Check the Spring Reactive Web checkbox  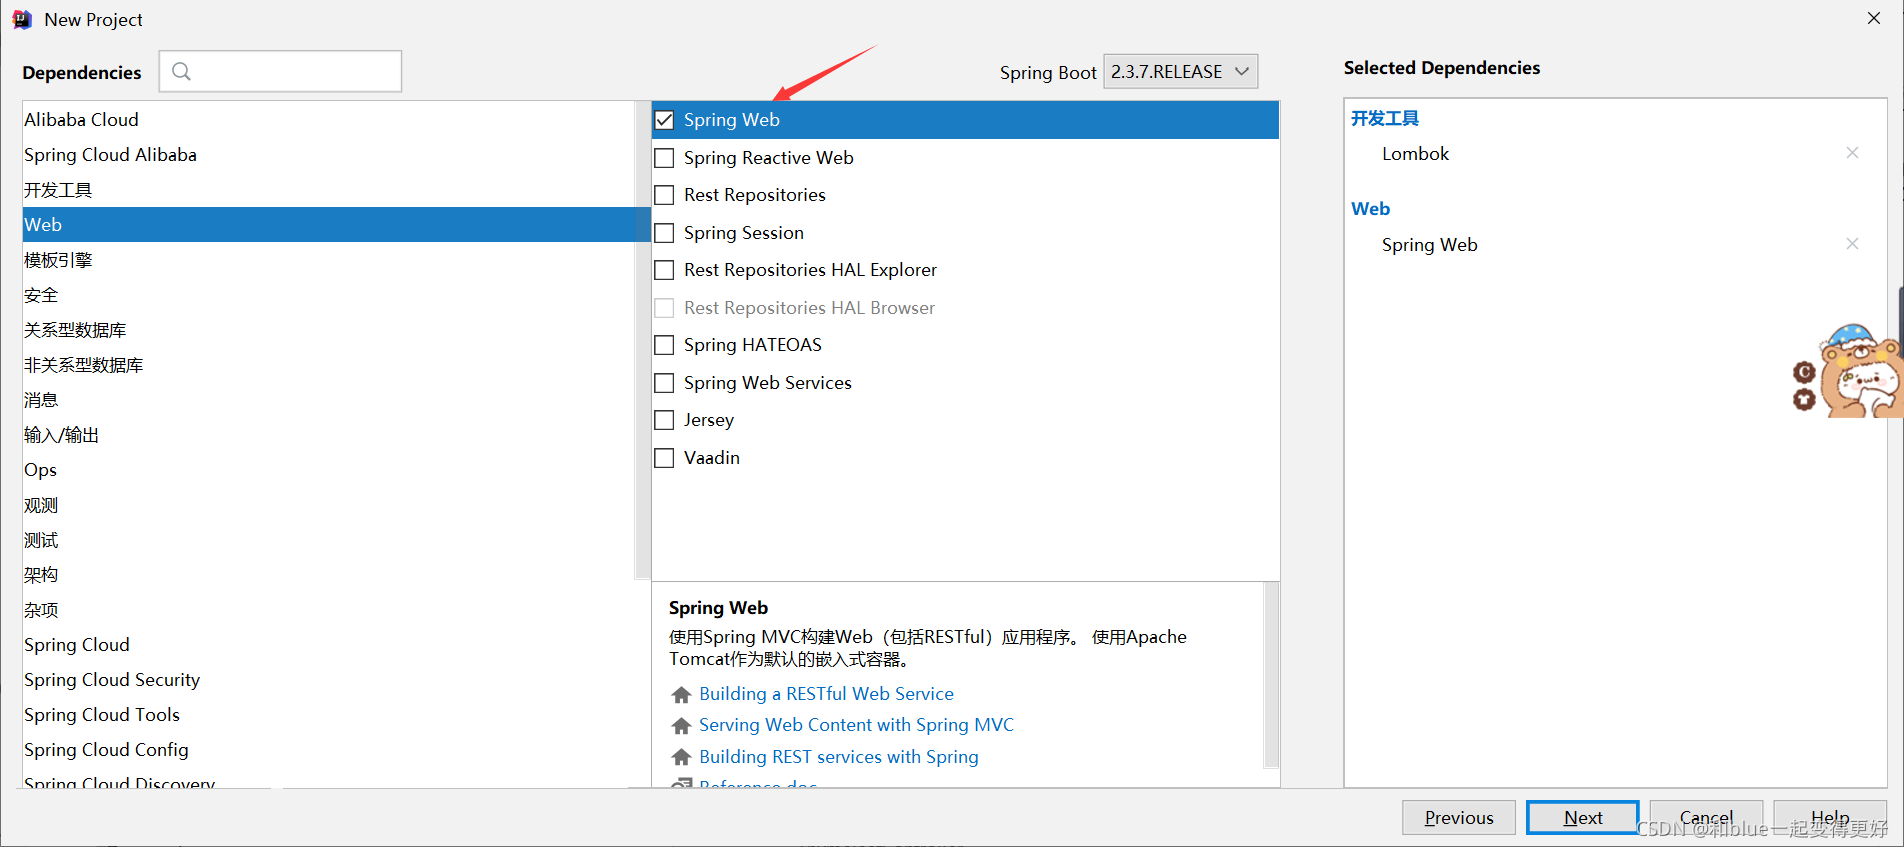point(664,158)
